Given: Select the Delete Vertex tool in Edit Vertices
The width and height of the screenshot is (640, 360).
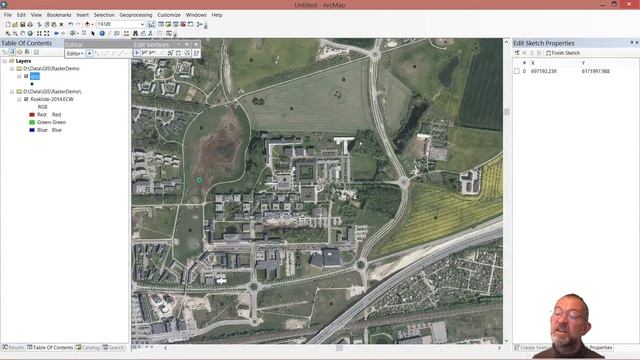Looking at the screenshot, I should tap(152, 53).
